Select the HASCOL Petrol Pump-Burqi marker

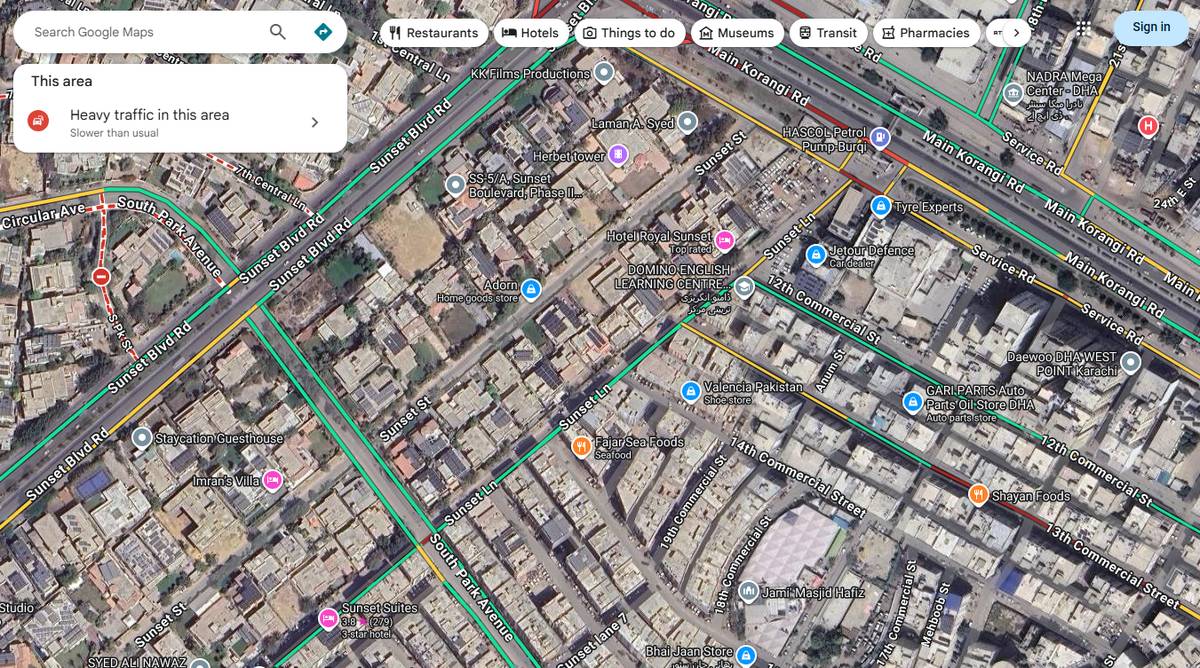point(881,135)
